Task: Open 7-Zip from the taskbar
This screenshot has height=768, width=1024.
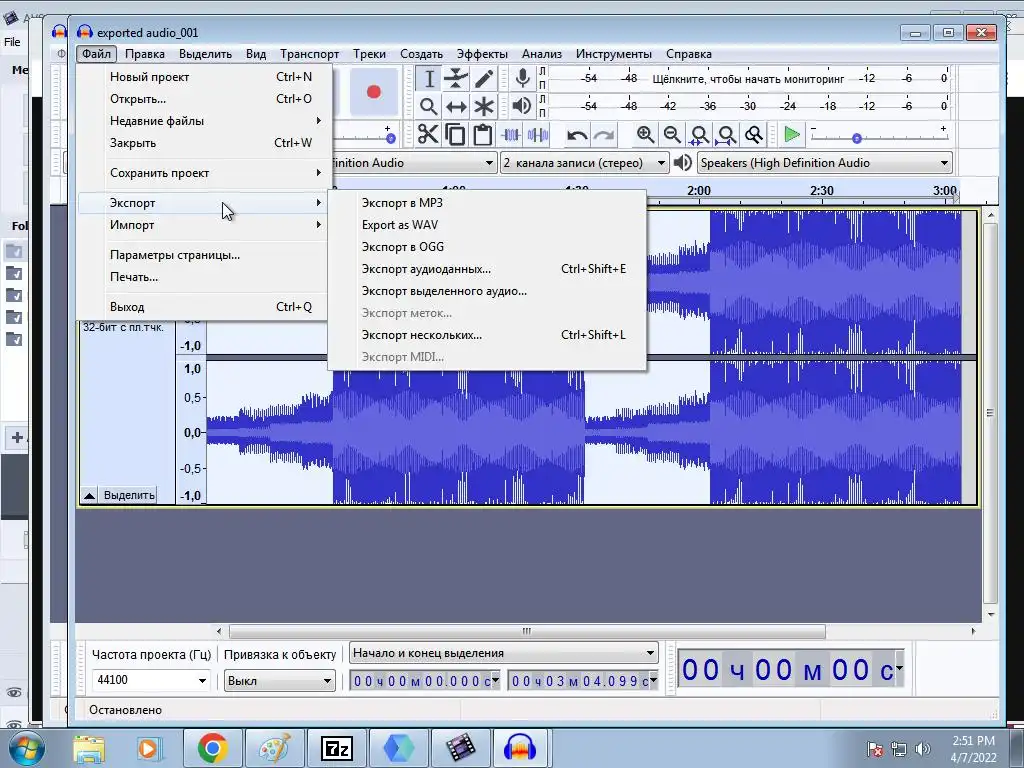Action: tap(337, 748)
